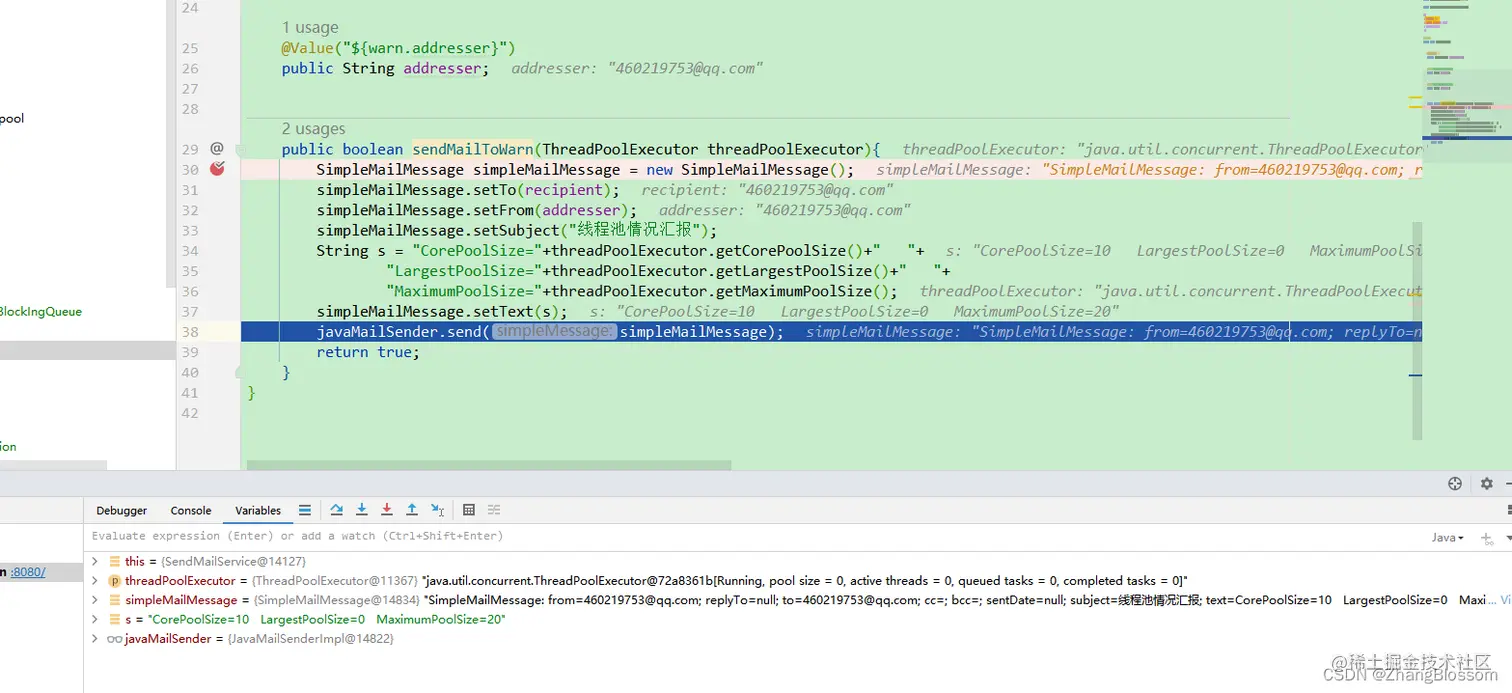Click the Add to watches plus icon
The width and height of the screenshot is (1512, 693).
[x=1488, y=538]
